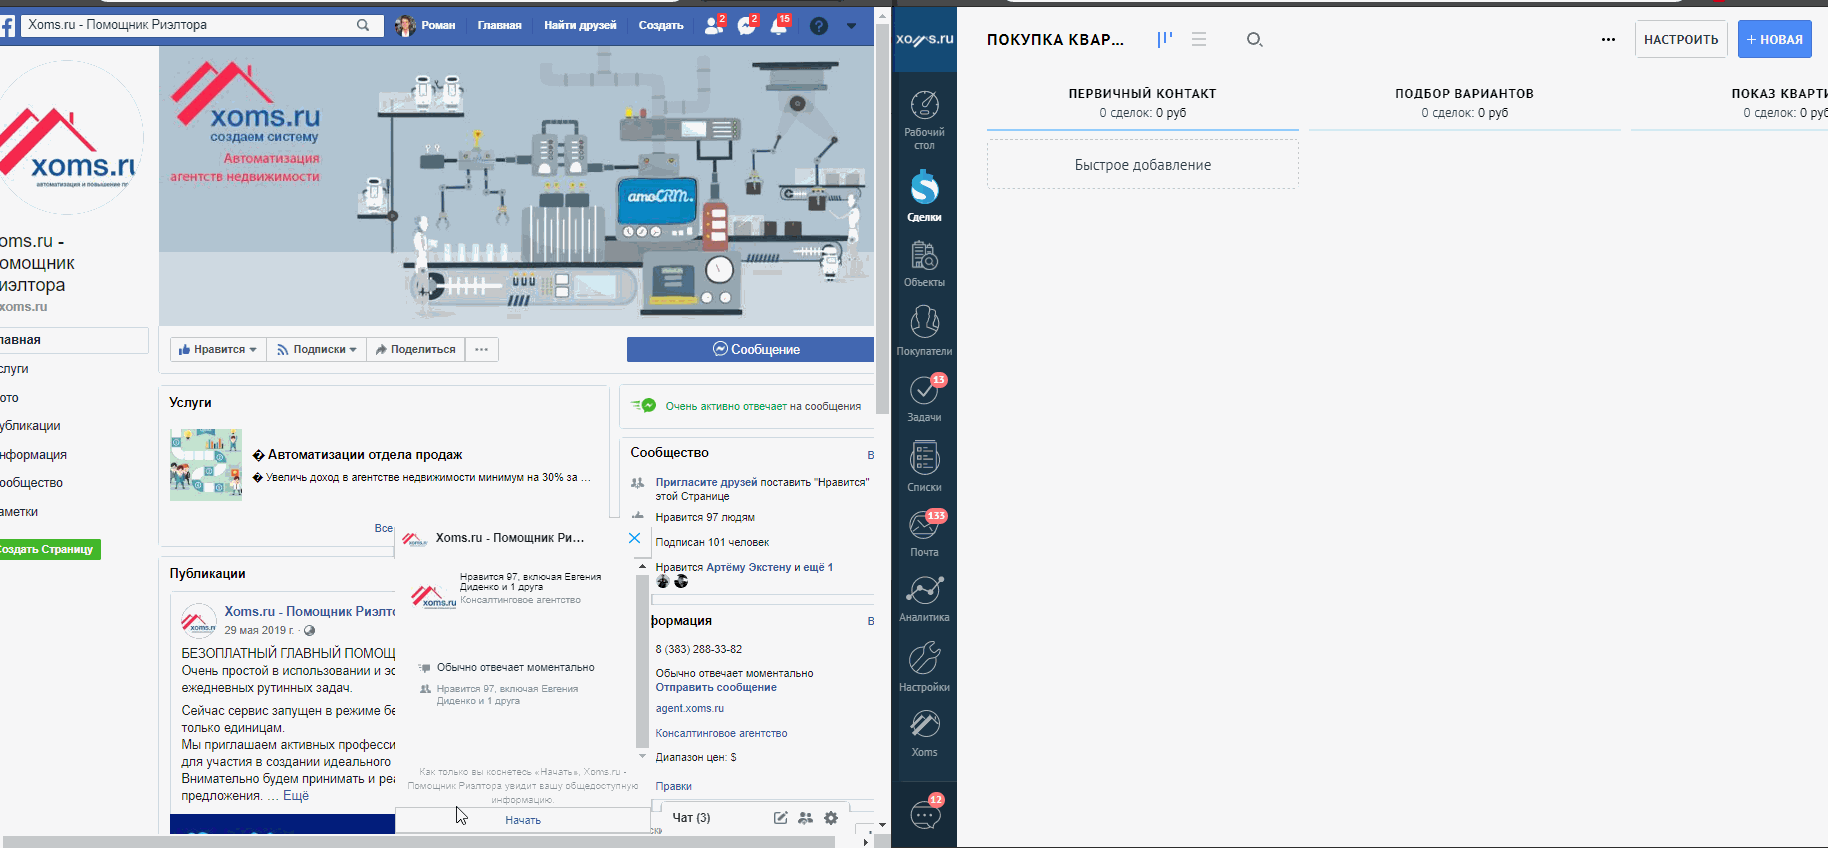Click the search magnifier in CRM header
Image resolution: width=1828 pixels, height=848 pixels.
(1254, 40)
